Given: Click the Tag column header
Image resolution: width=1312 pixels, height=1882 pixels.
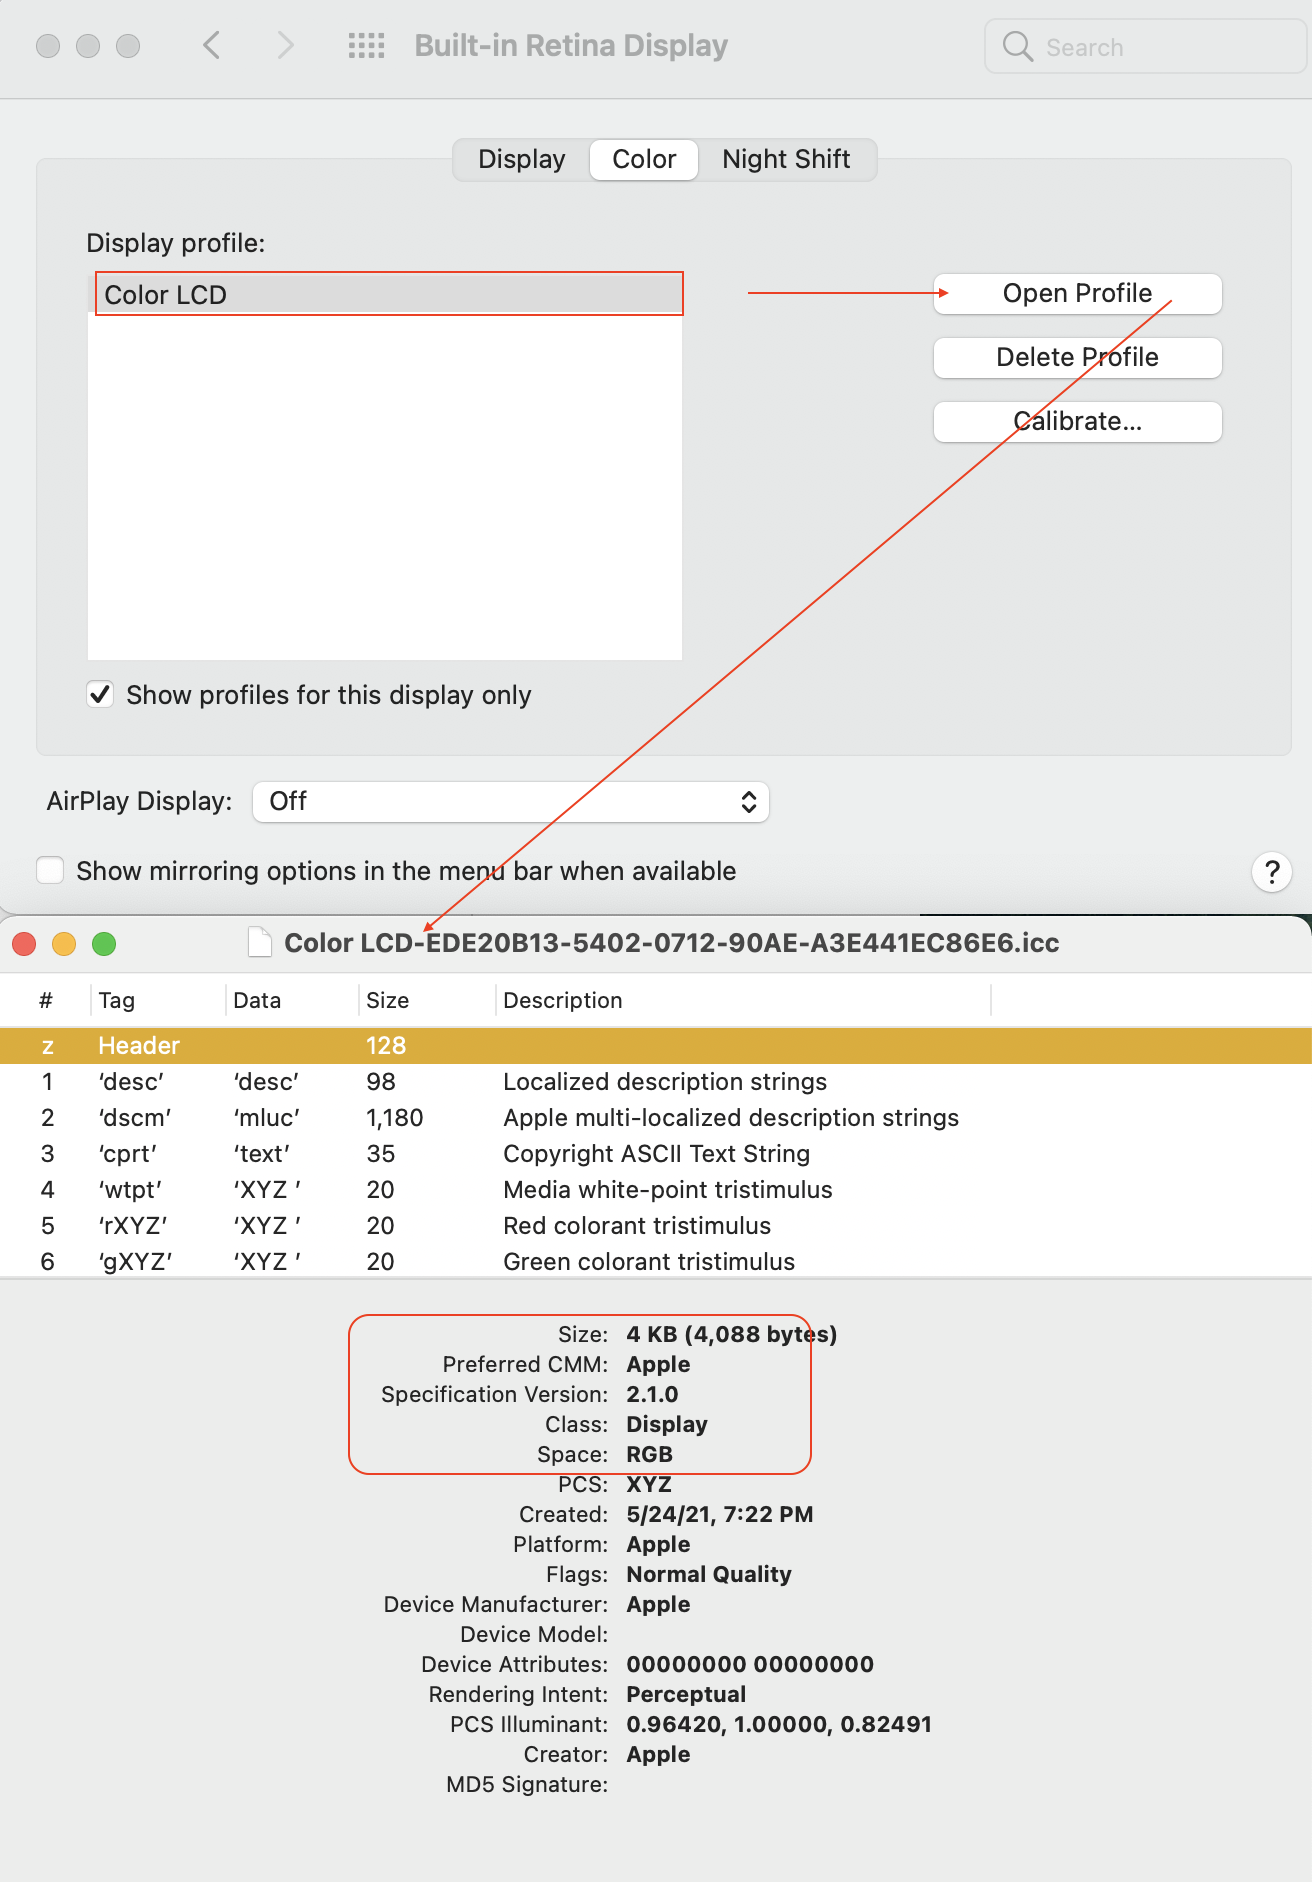Looking at the screenshot, I should (x=158, y=1000).
